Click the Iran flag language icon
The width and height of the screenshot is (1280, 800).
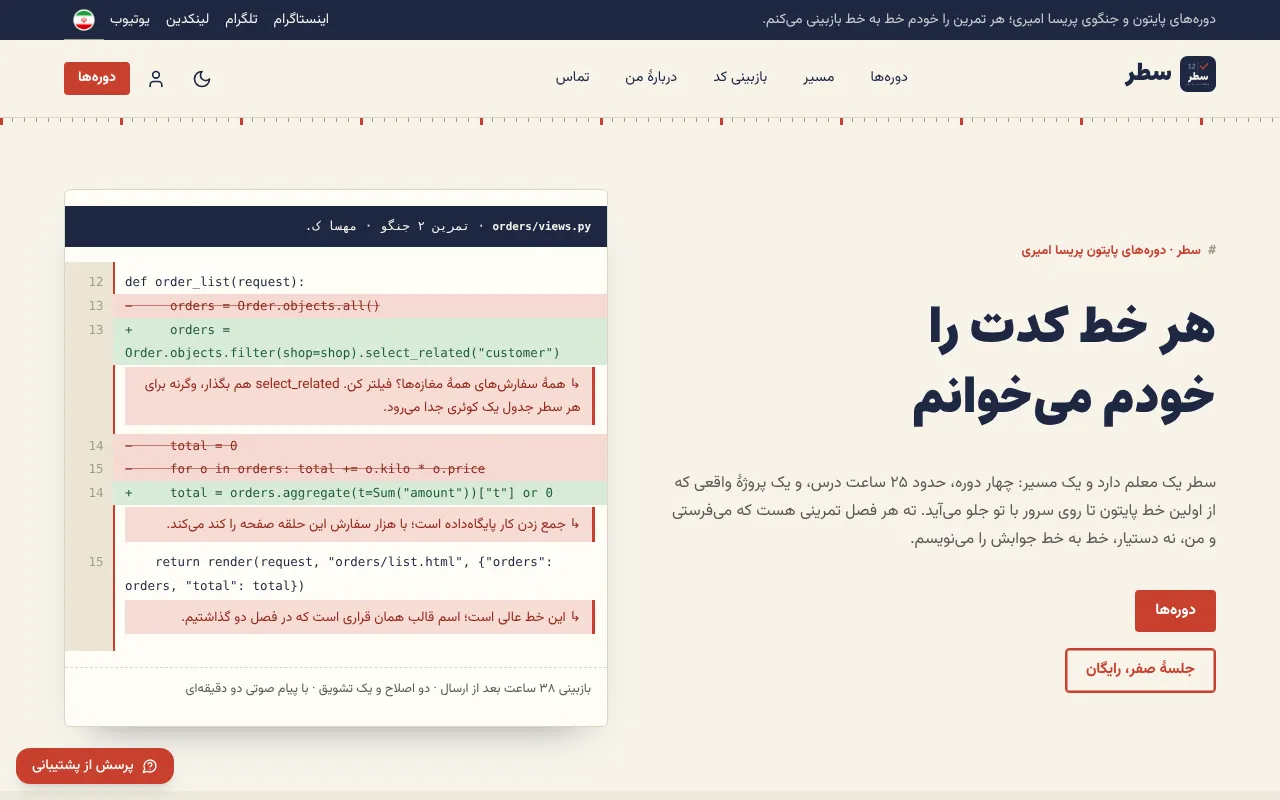(x=84, y=19)
